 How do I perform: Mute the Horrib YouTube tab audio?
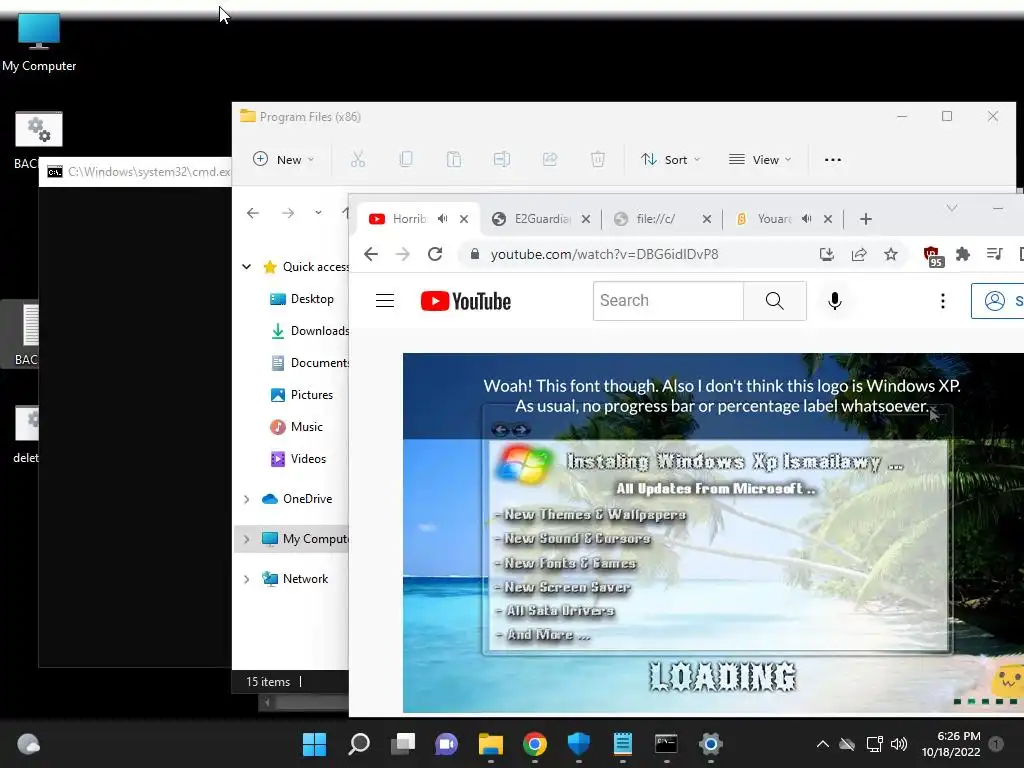[x=443, y=219]
